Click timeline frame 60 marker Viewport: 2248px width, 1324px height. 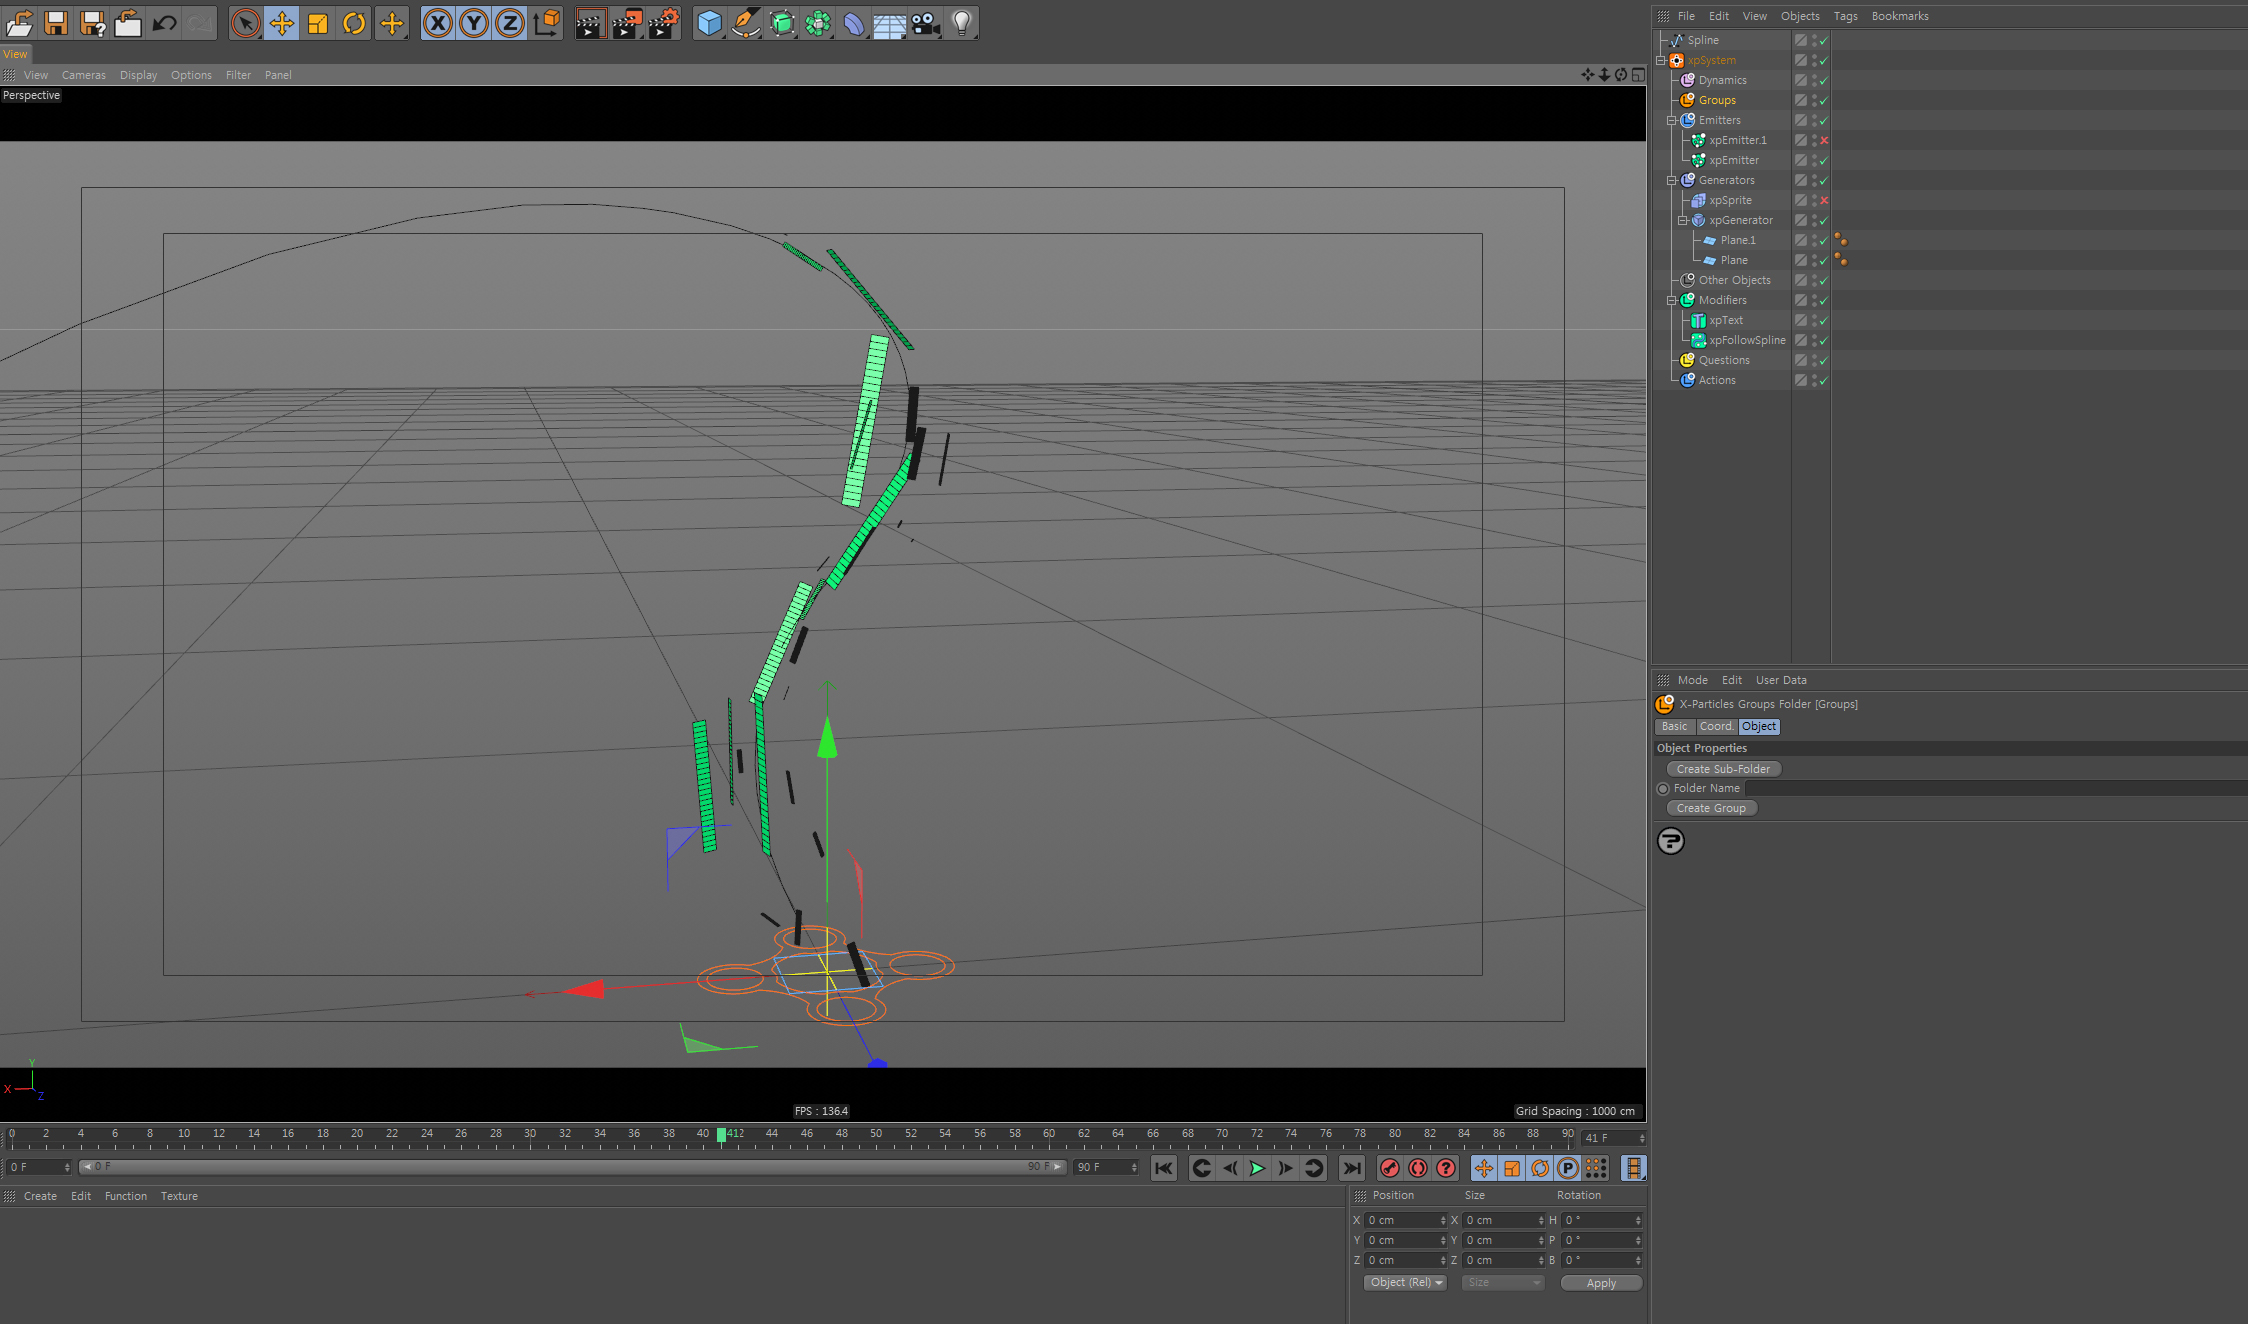pyautogui.click(x=1049, y=1134)
